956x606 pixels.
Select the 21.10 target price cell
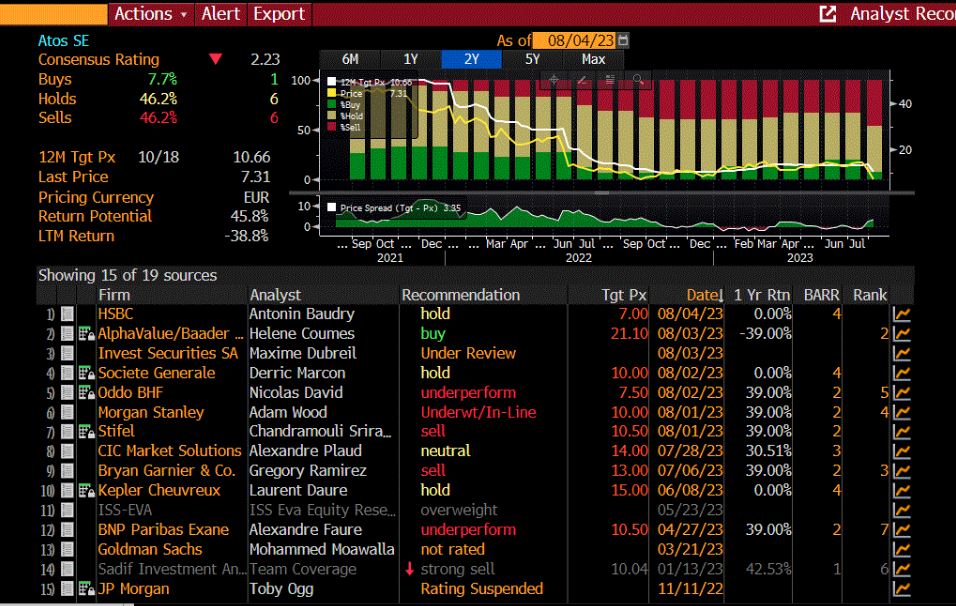click(629, 333)
